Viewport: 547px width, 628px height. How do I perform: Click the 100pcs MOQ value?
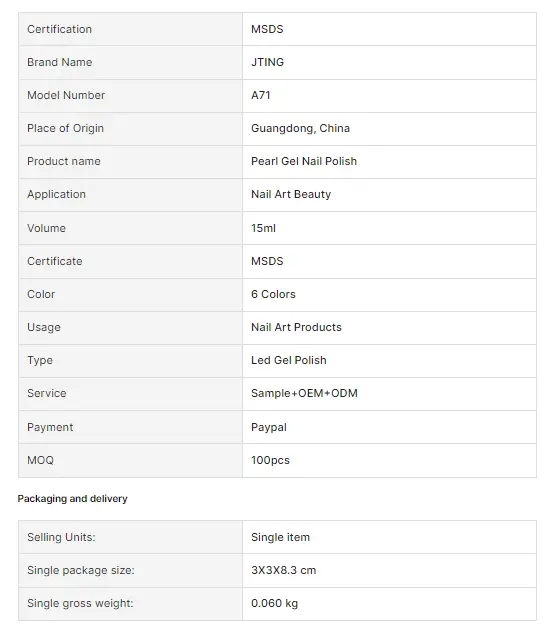270,460
